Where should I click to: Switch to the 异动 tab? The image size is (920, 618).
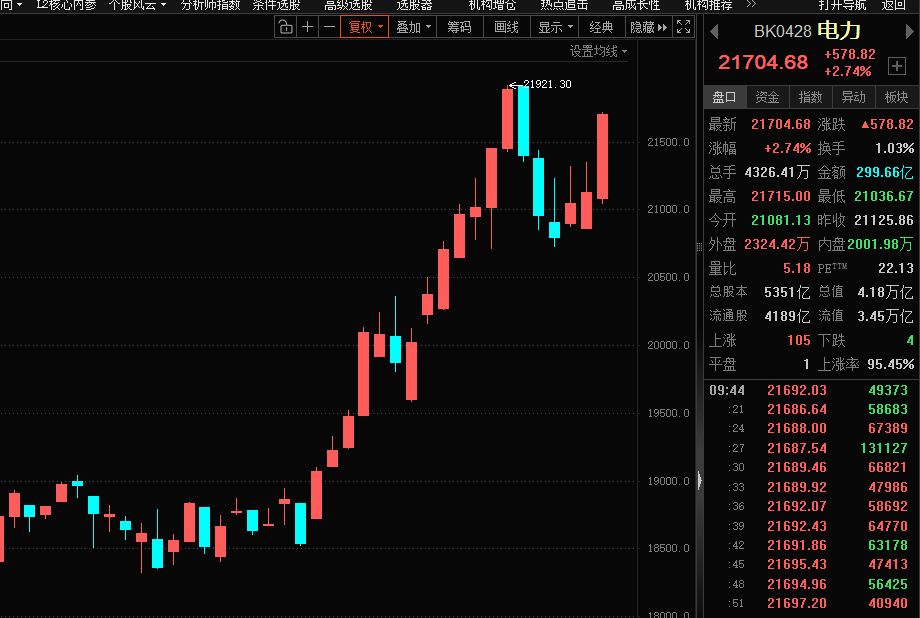[x=853, y=97]
